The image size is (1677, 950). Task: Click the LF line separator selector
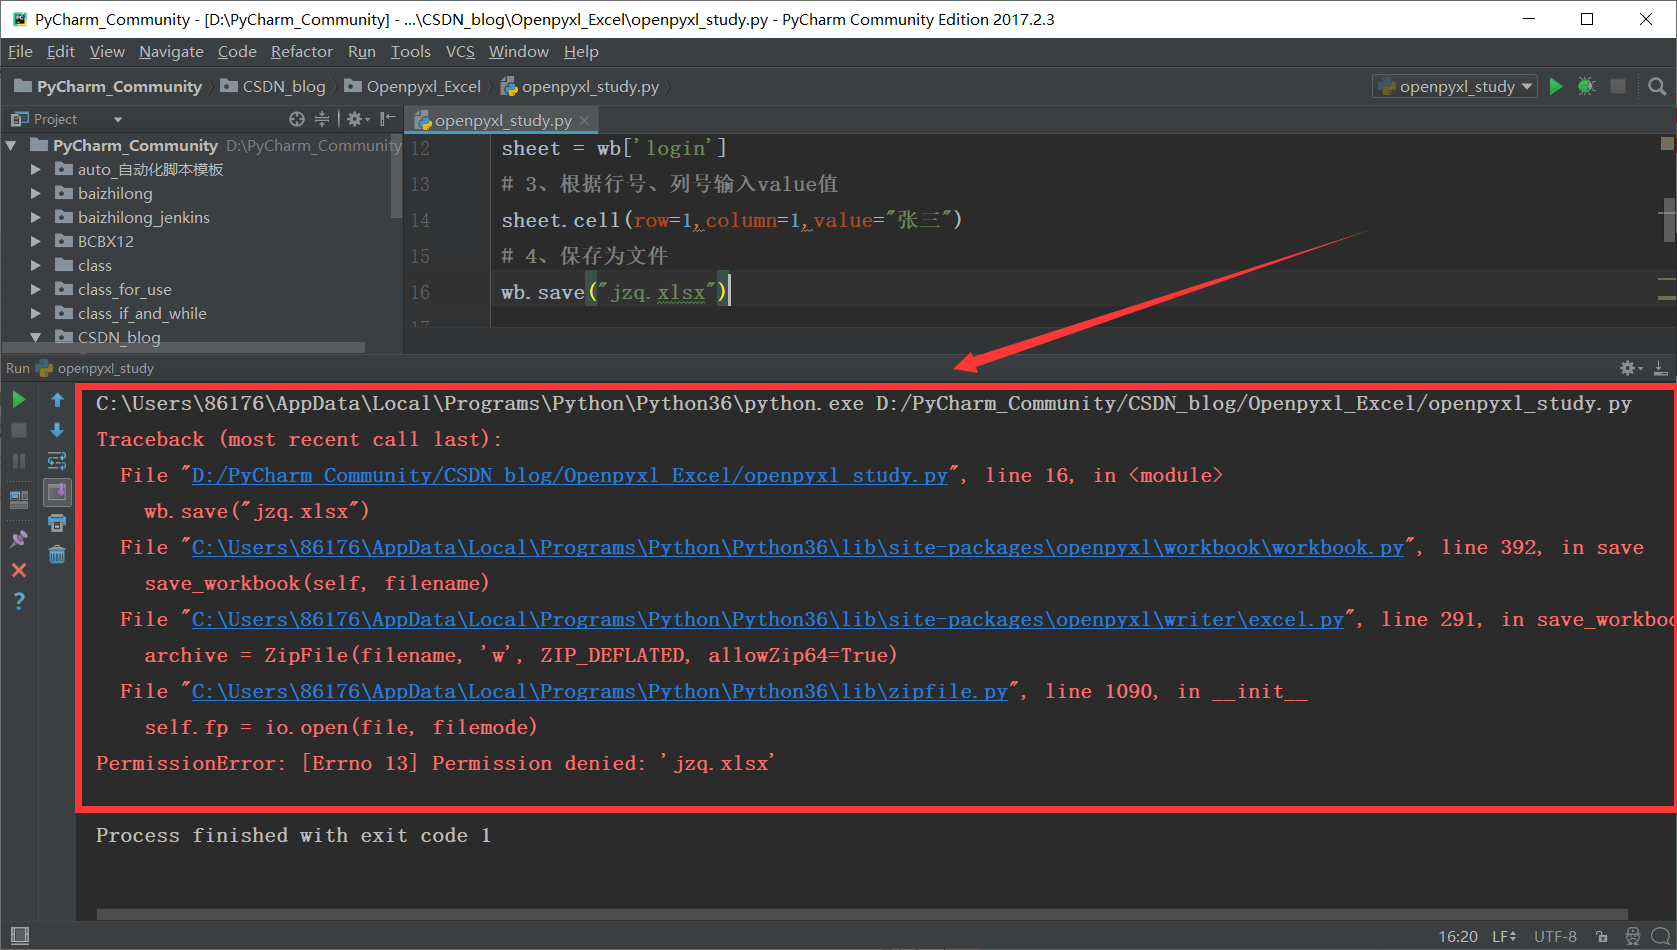(x=1504, y=937)
